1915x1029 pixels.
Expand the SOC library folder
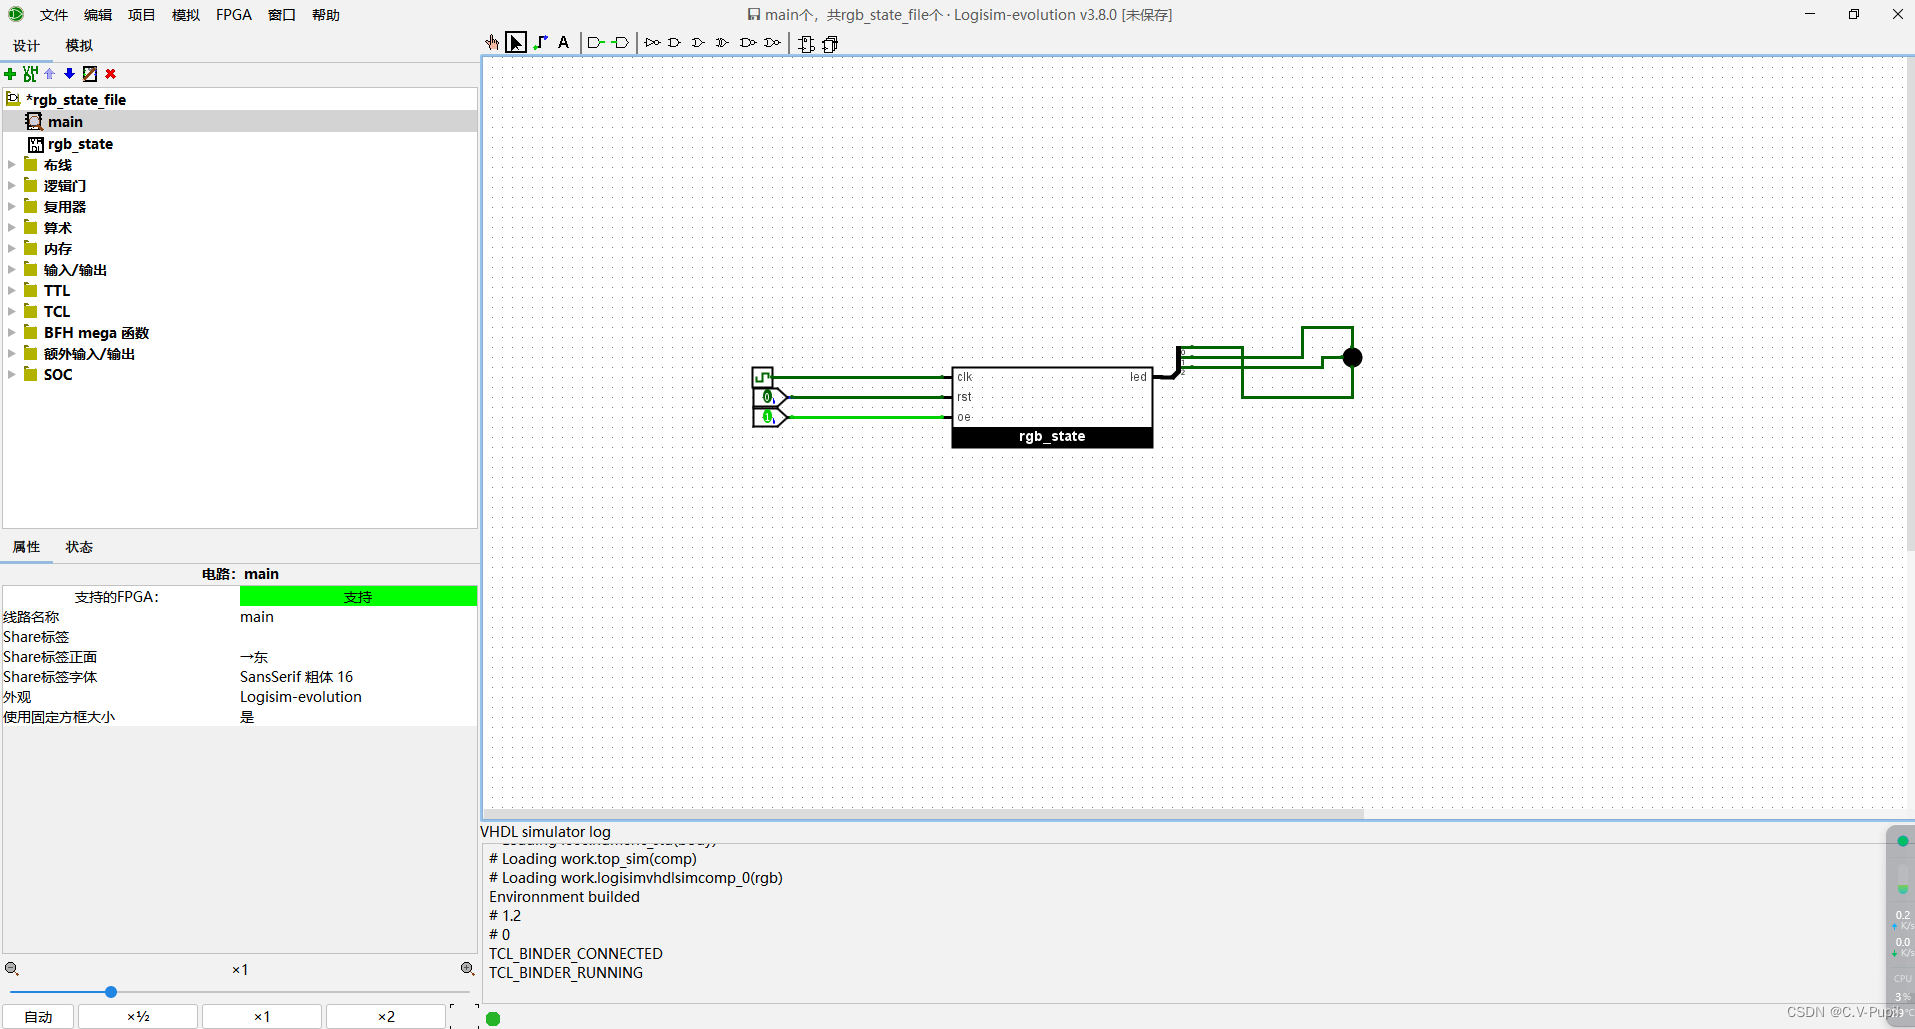tap(12, 375)
